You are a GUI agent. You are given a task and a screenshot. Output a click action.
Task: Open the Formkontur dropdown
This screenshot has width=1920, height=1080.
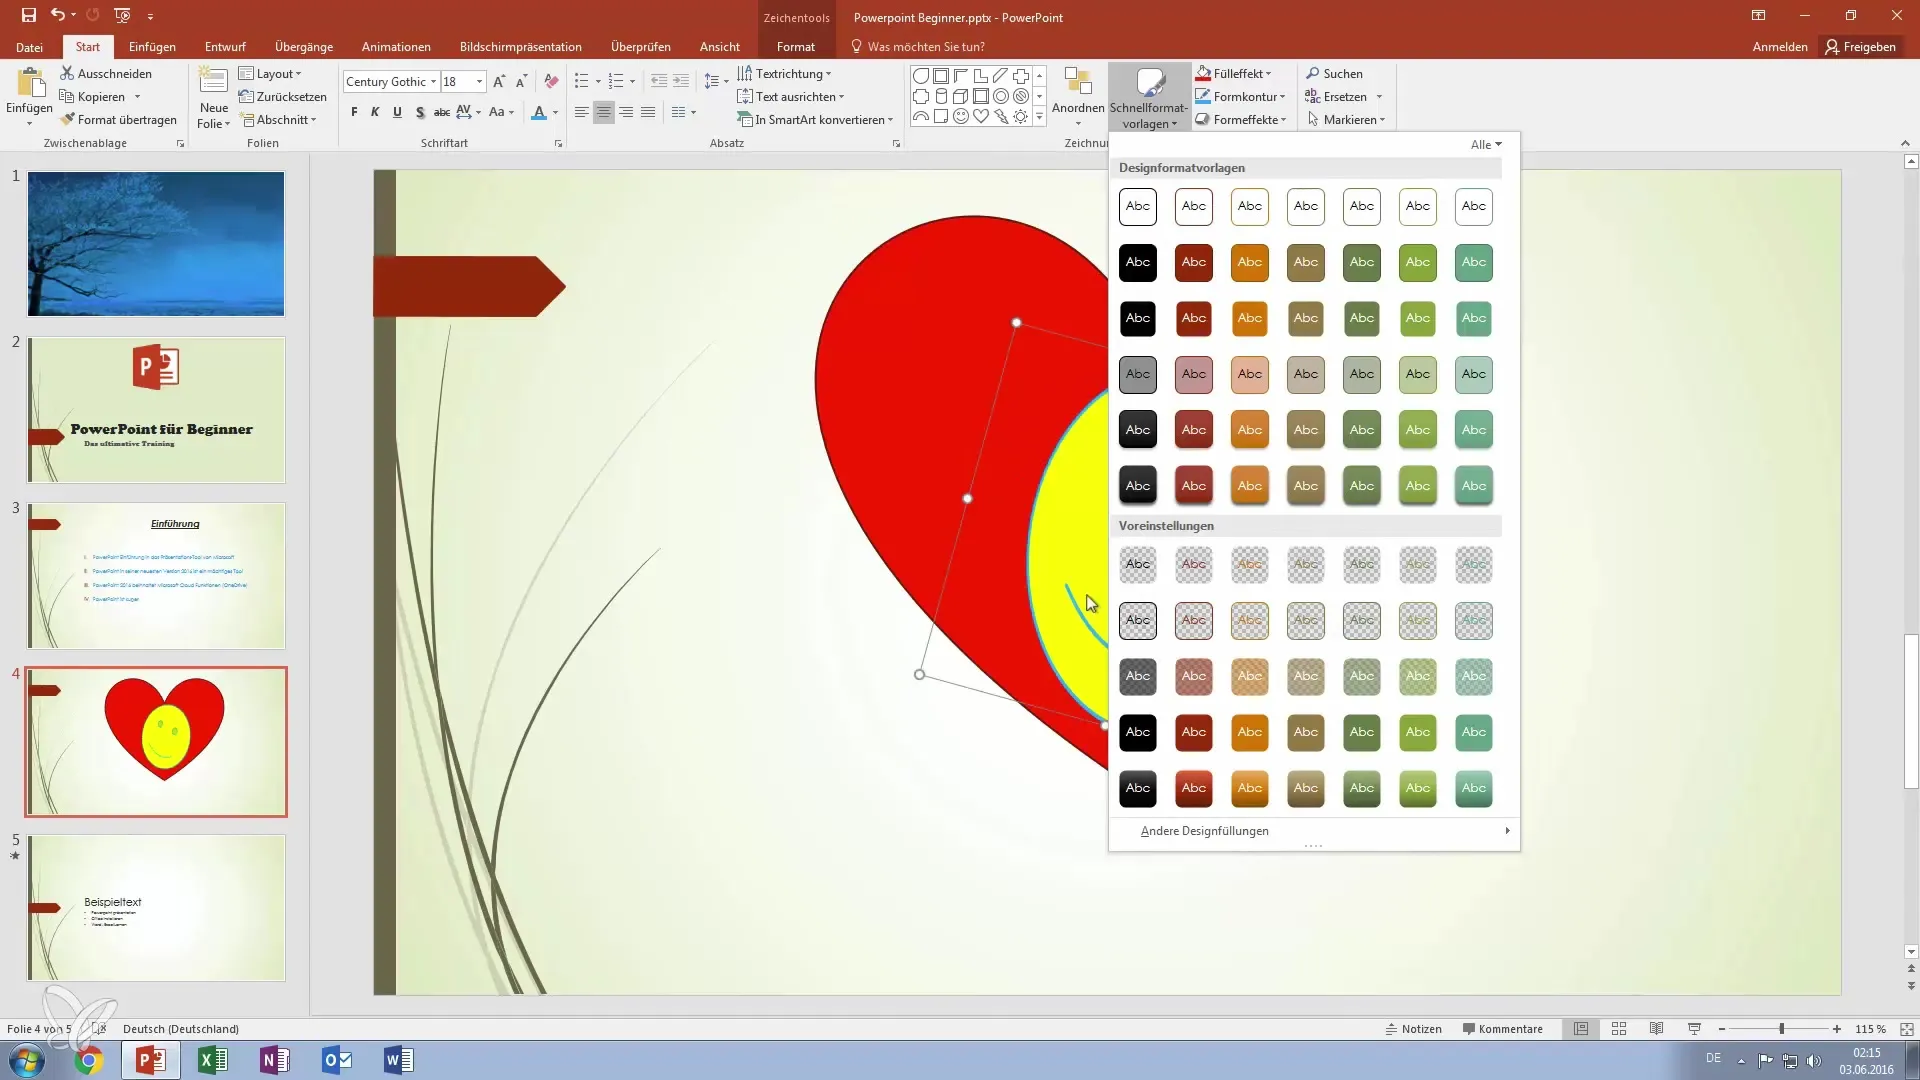[1241, 96]
